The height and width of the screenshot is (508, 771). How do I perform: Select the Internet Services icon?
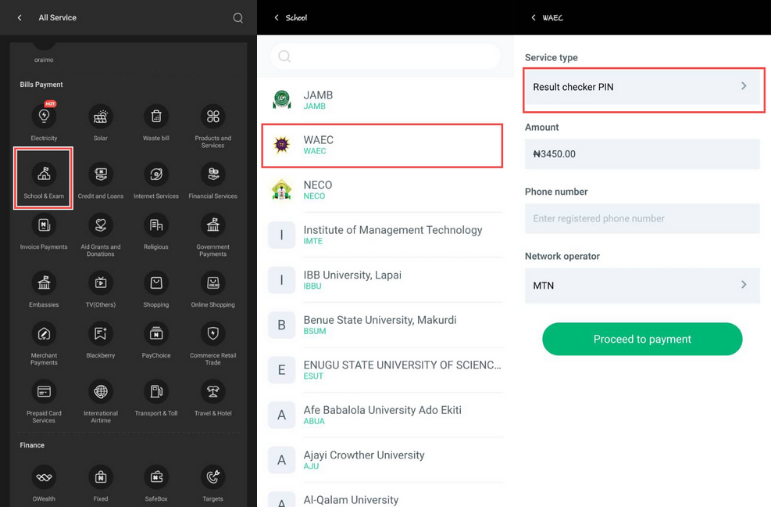click(x=156, y=178)
